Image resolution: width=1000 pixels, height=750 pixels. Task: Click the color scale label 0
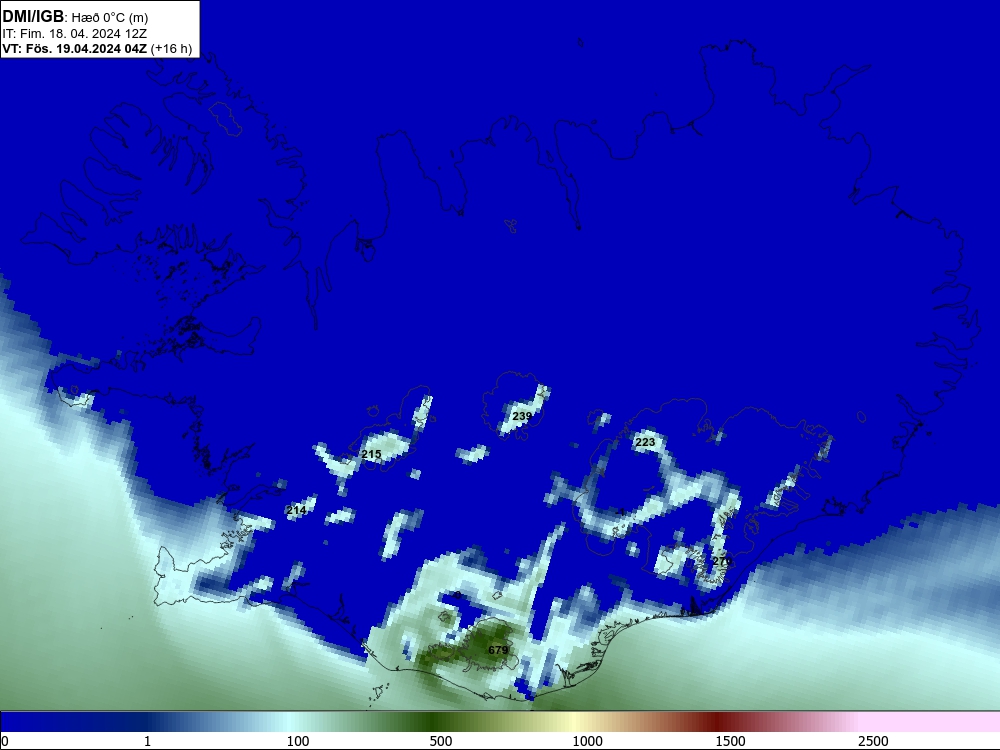tap(5, 741)
